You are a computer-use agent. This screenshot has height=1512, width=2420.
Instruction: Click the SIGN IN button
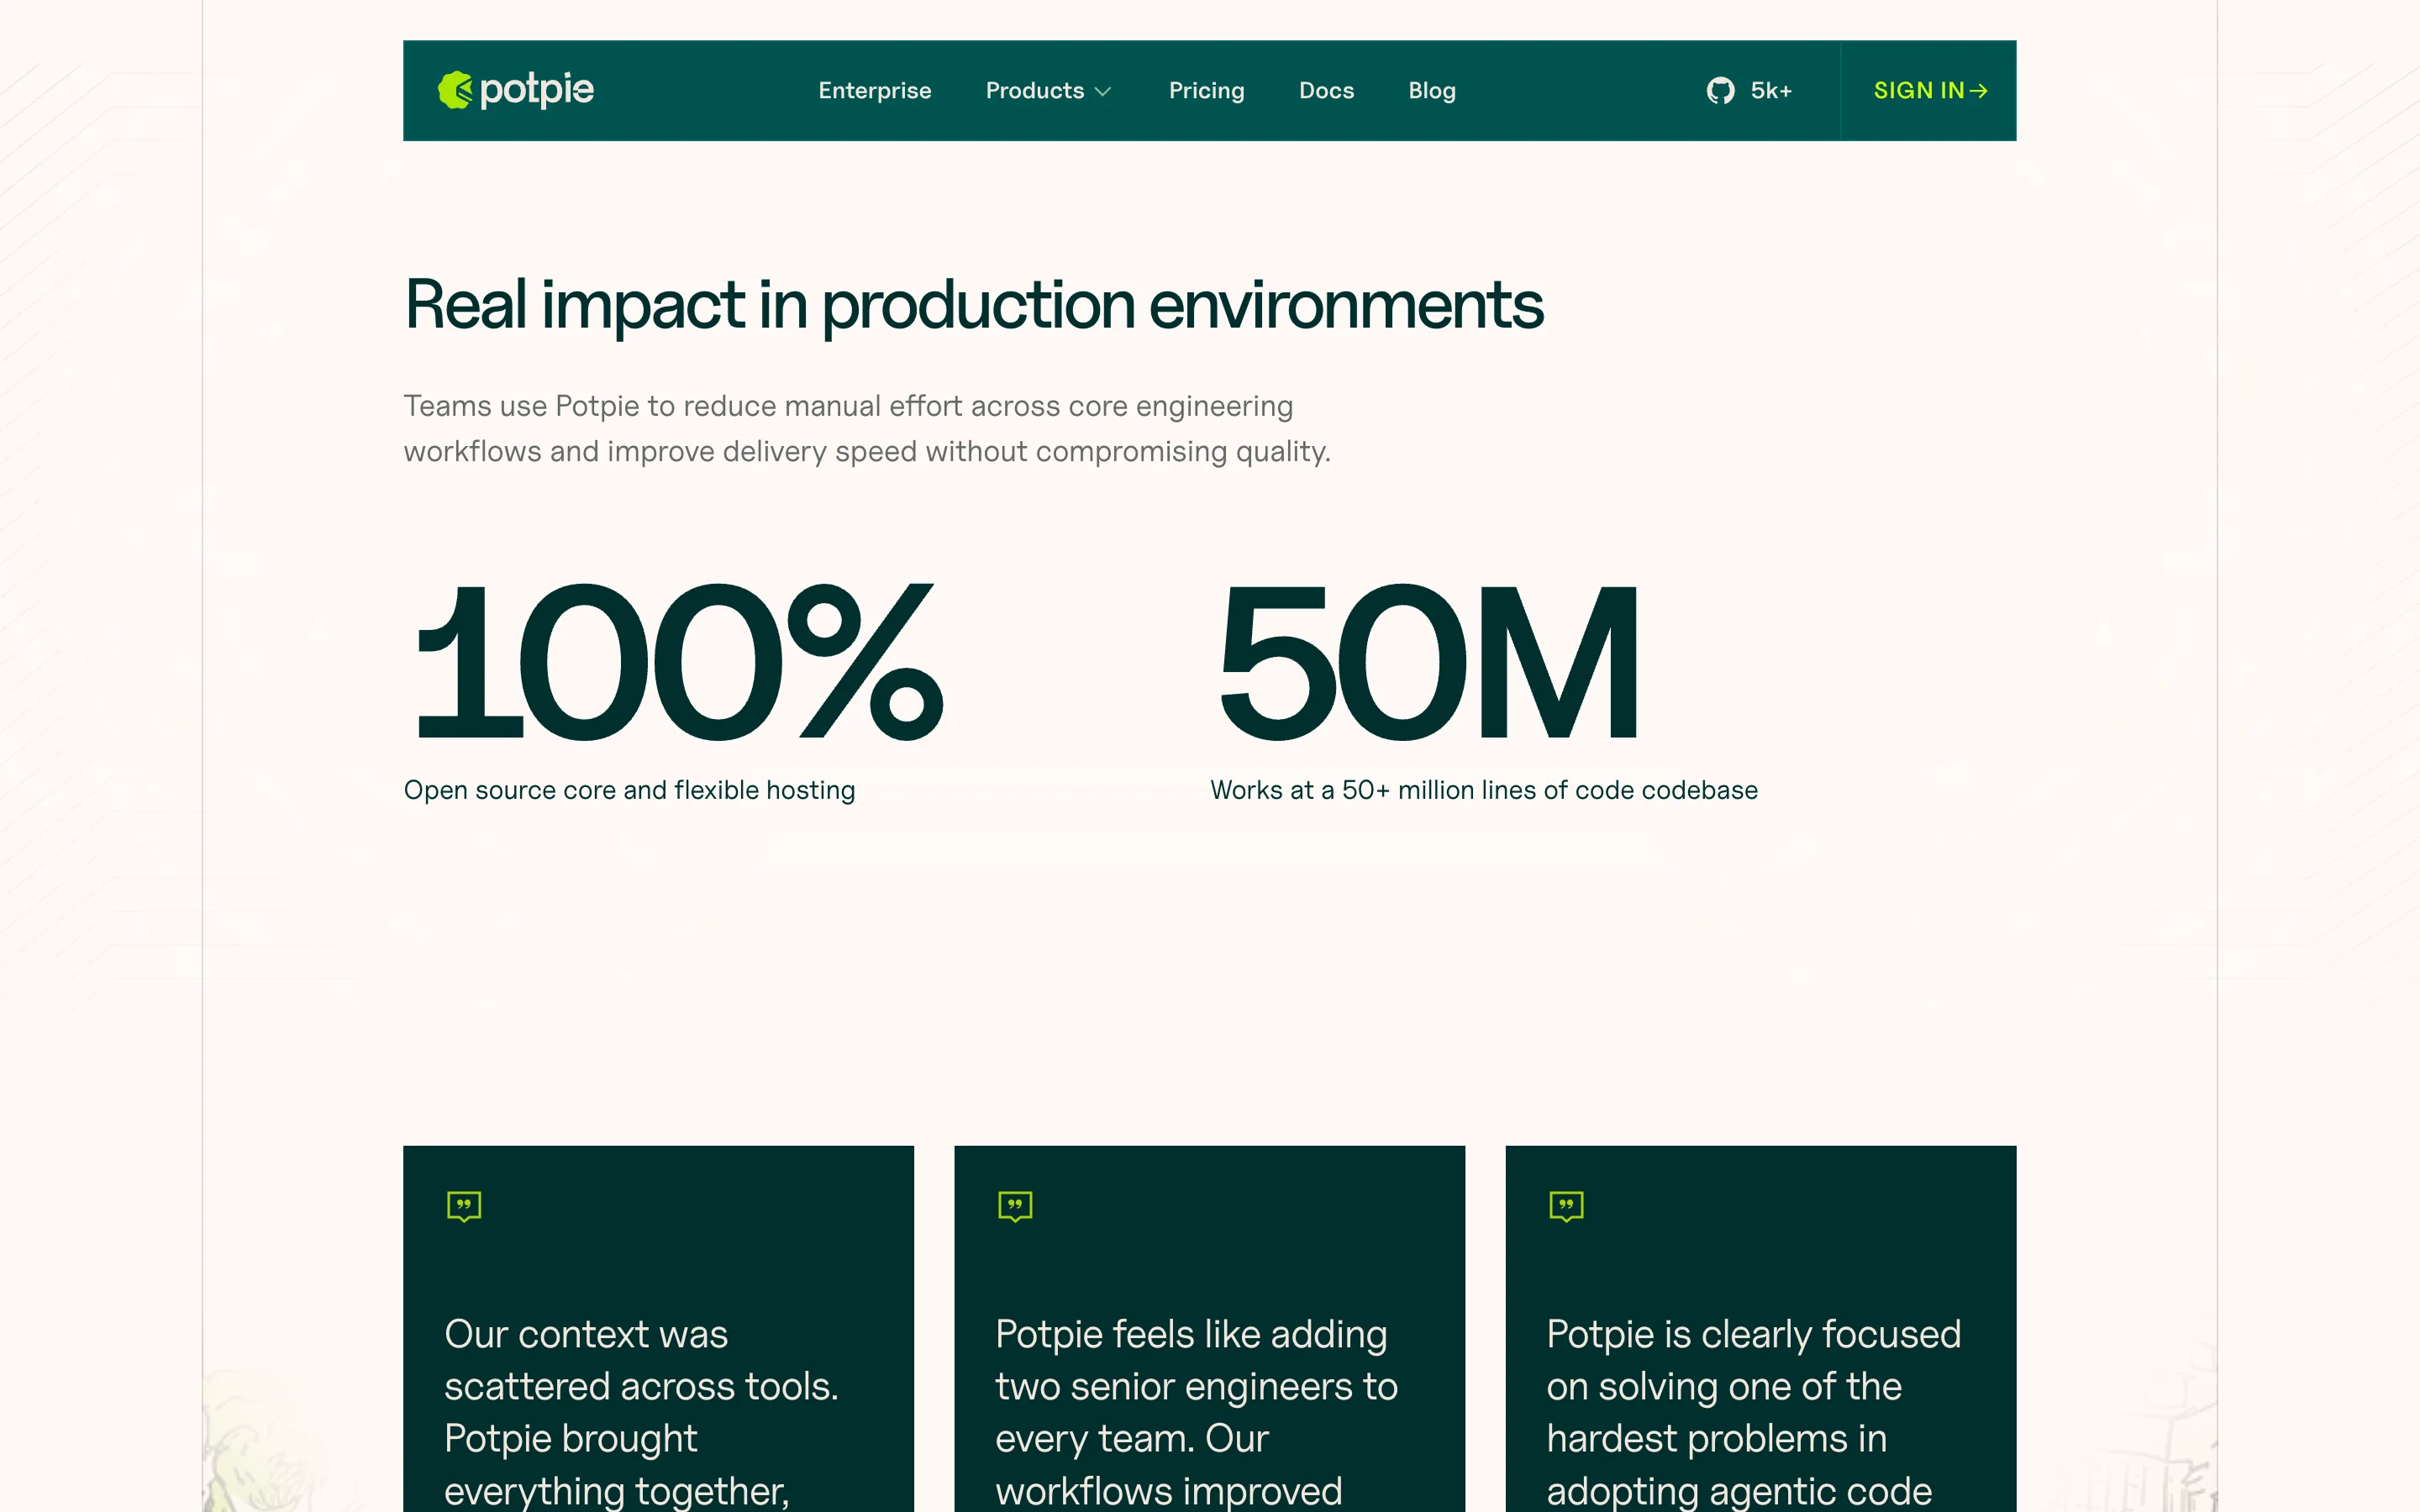pos(1918,91)
